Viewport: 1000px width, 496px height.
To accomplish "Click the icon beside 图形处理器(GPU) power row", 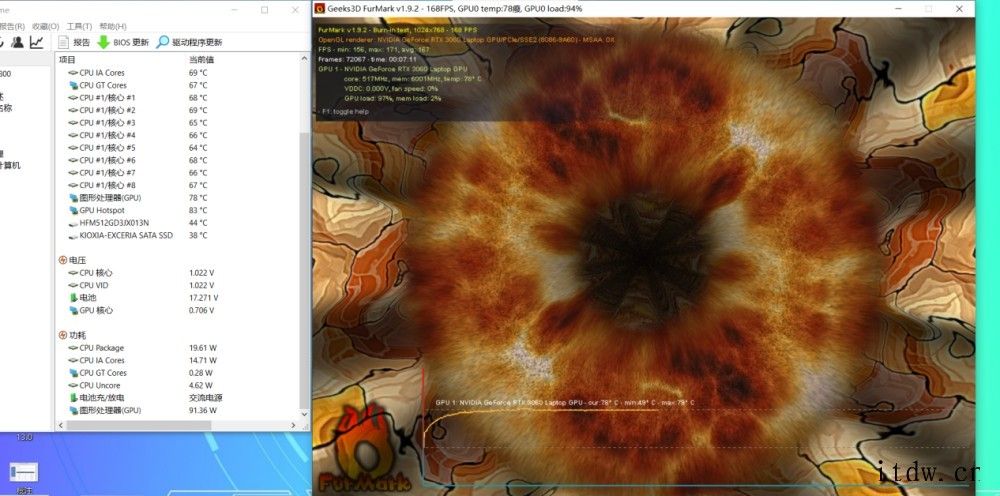I will click(73, 411).
